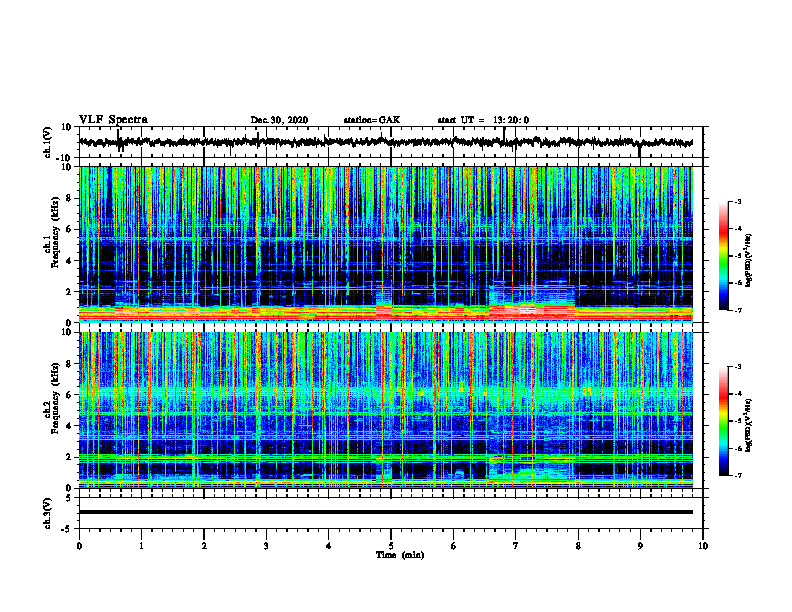Click time axis tick label 9

coord(640,546)
